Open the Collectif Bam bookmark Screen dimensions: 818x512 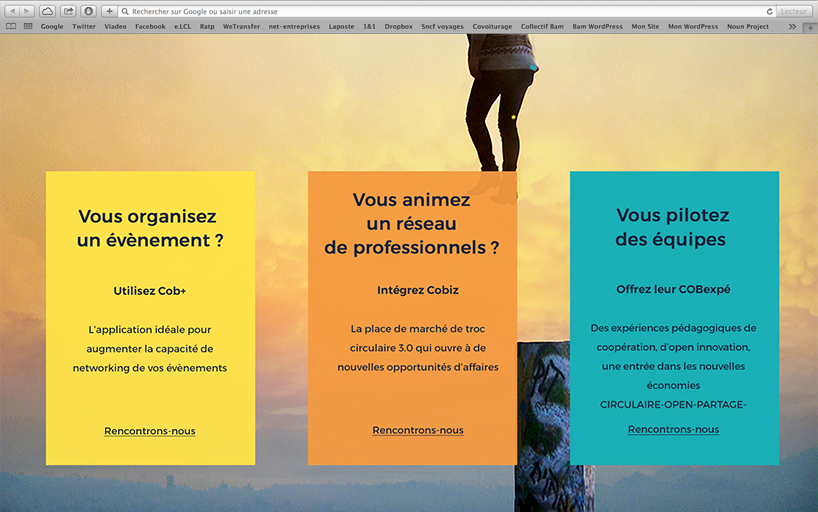(x=542, y=27)
